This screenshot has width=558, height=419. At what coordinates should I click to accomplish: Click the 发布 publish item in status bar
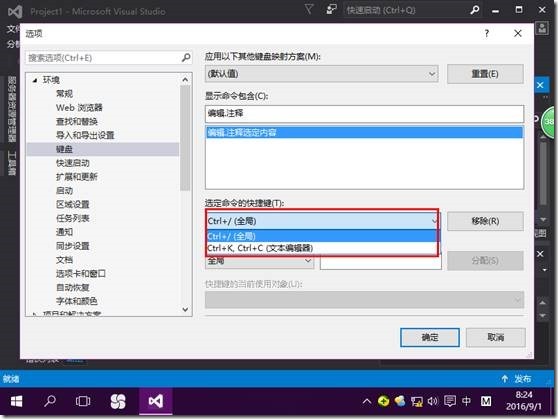click(516, 379)
